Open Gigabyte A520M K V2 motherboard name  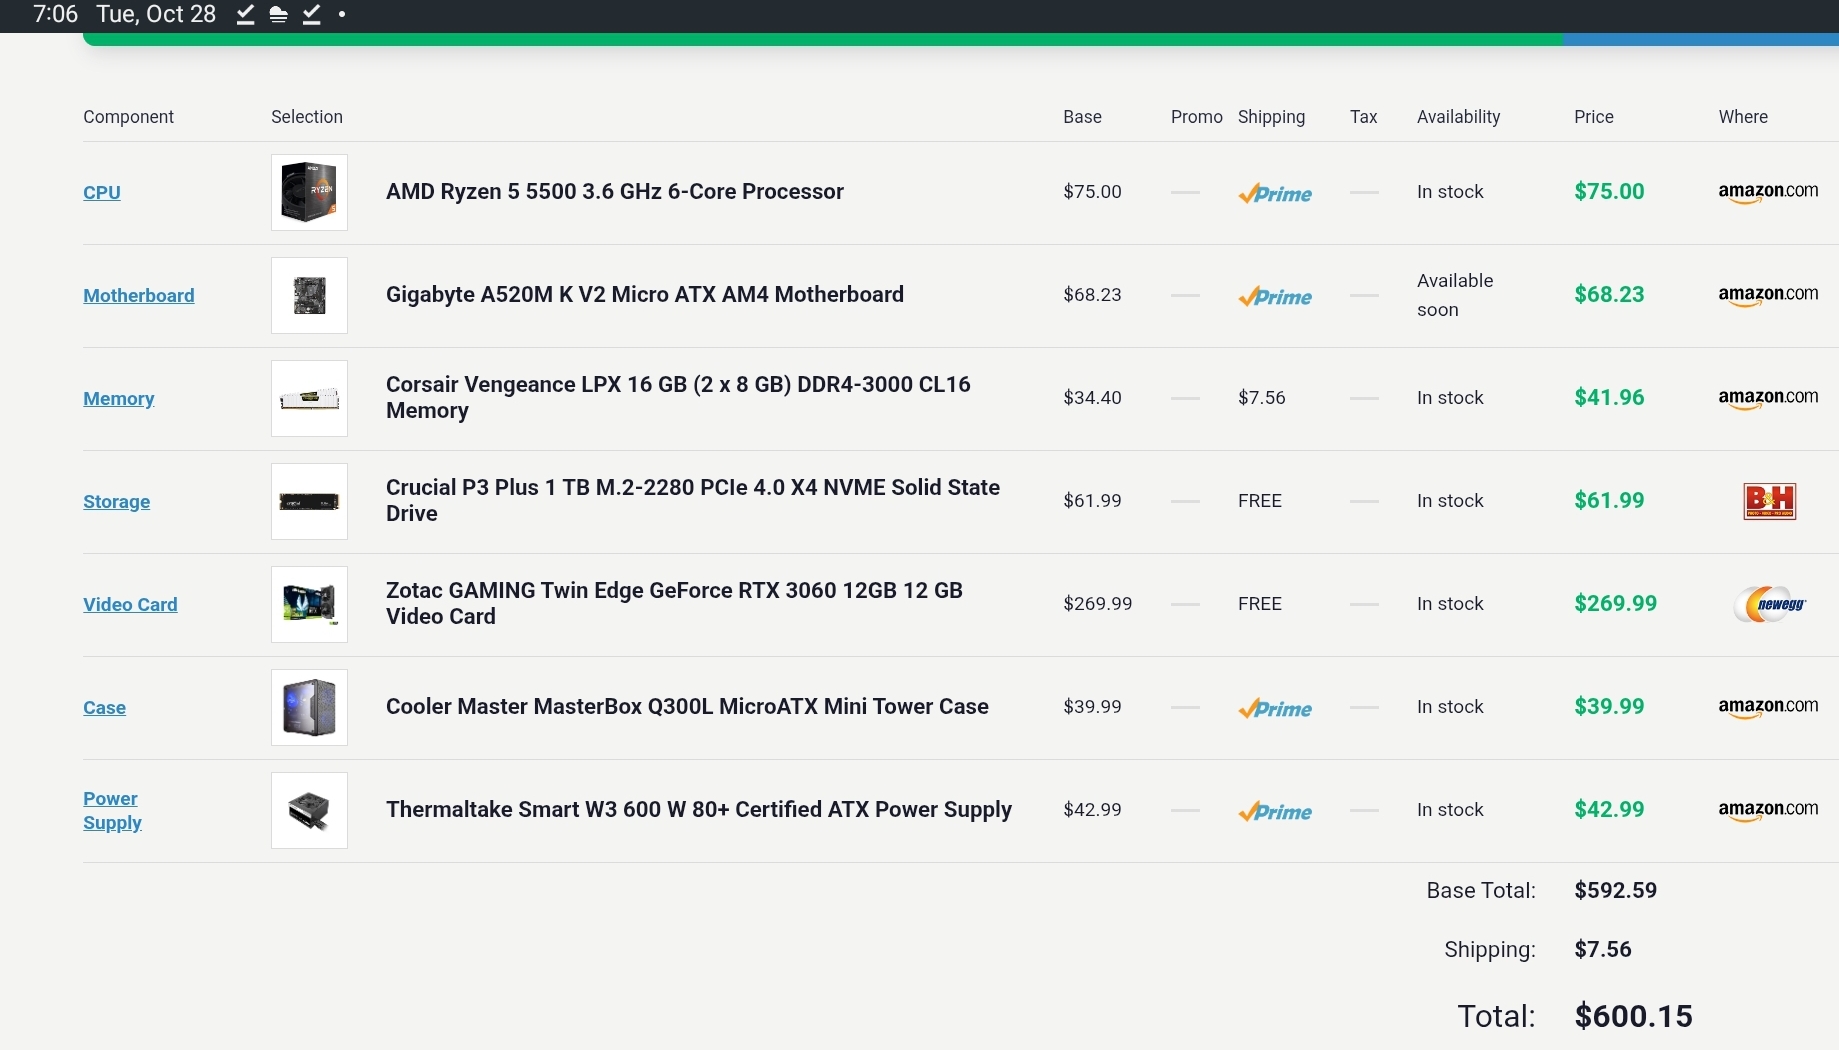(645, 294)
